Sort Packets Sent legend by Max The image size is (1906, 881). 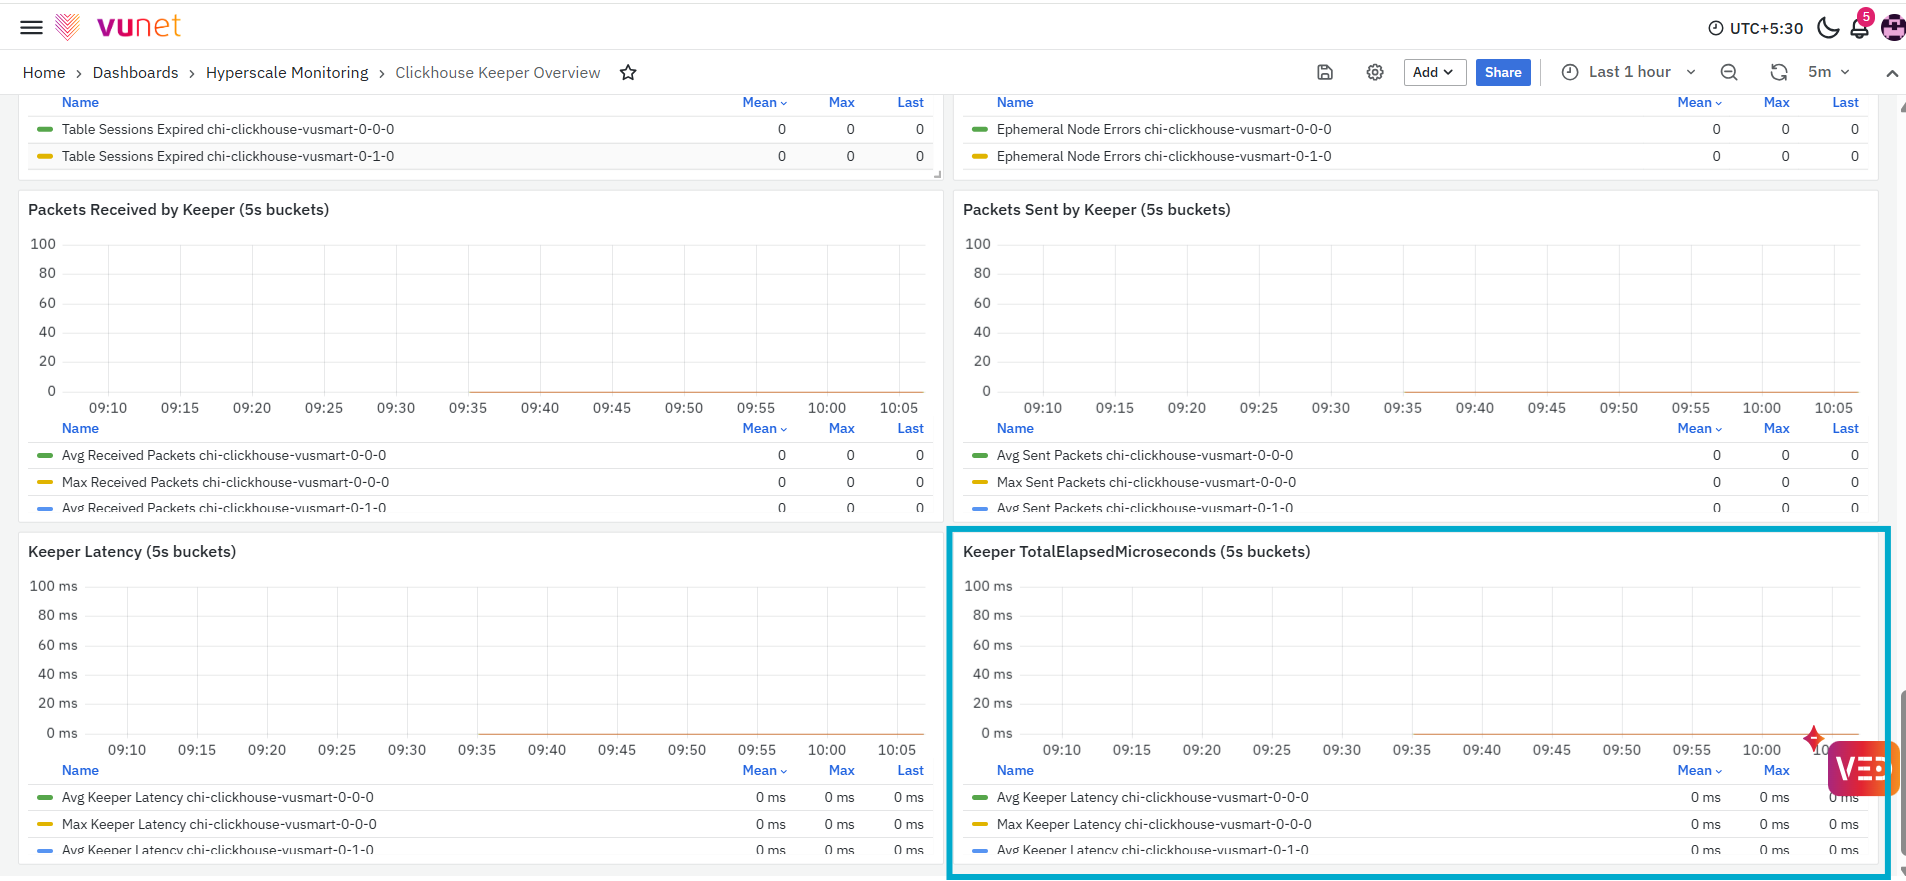pyautogui.click(x=1777, y=428)
